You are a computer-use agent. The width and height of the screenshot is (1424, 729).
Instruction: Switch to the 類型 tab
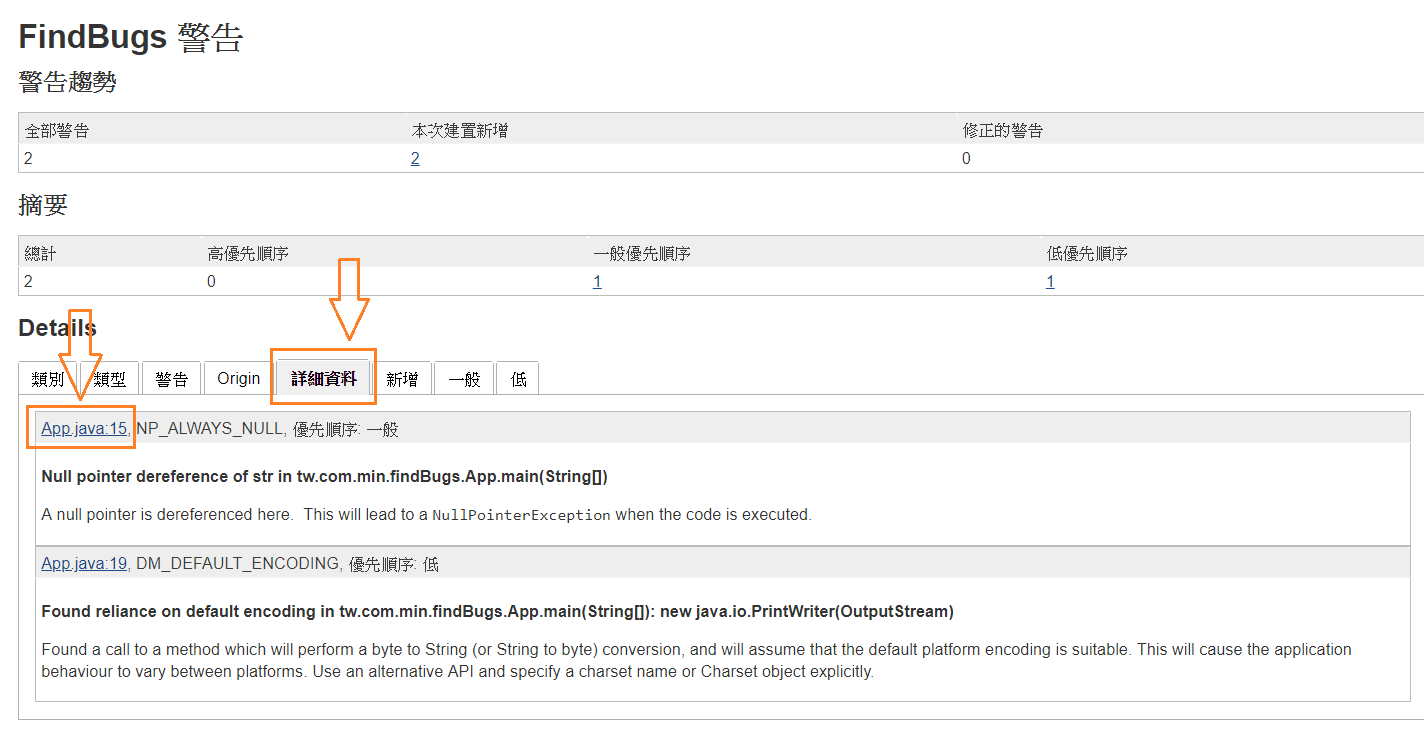[109, 378]
